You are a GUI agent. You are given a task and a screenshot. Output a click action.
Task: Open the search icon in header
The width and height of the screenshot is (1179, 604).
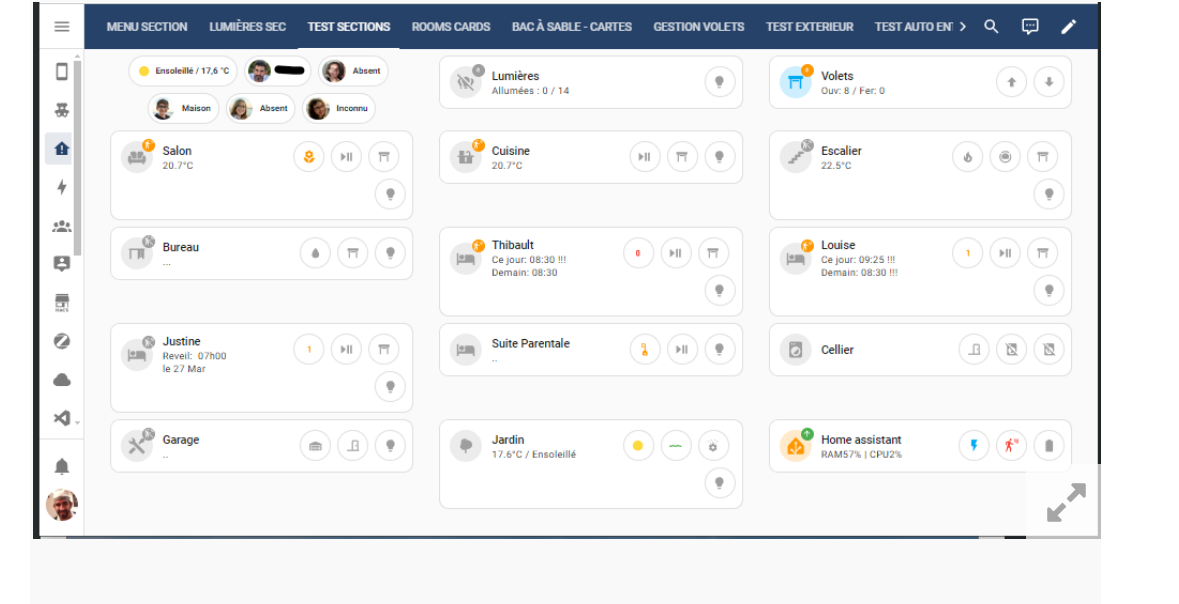[991, 26]
